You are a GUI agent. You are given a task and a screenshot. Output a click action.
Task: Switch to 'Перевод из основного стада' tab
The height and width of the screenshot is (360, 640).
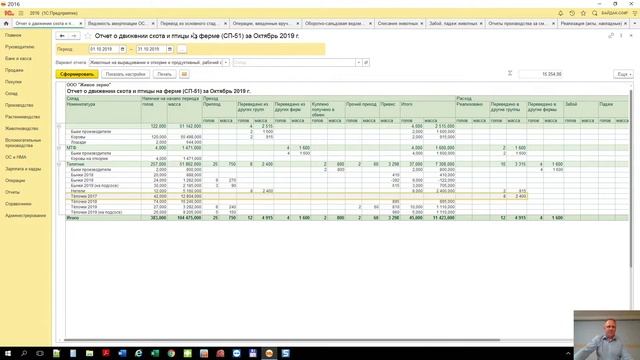[188, 24]
